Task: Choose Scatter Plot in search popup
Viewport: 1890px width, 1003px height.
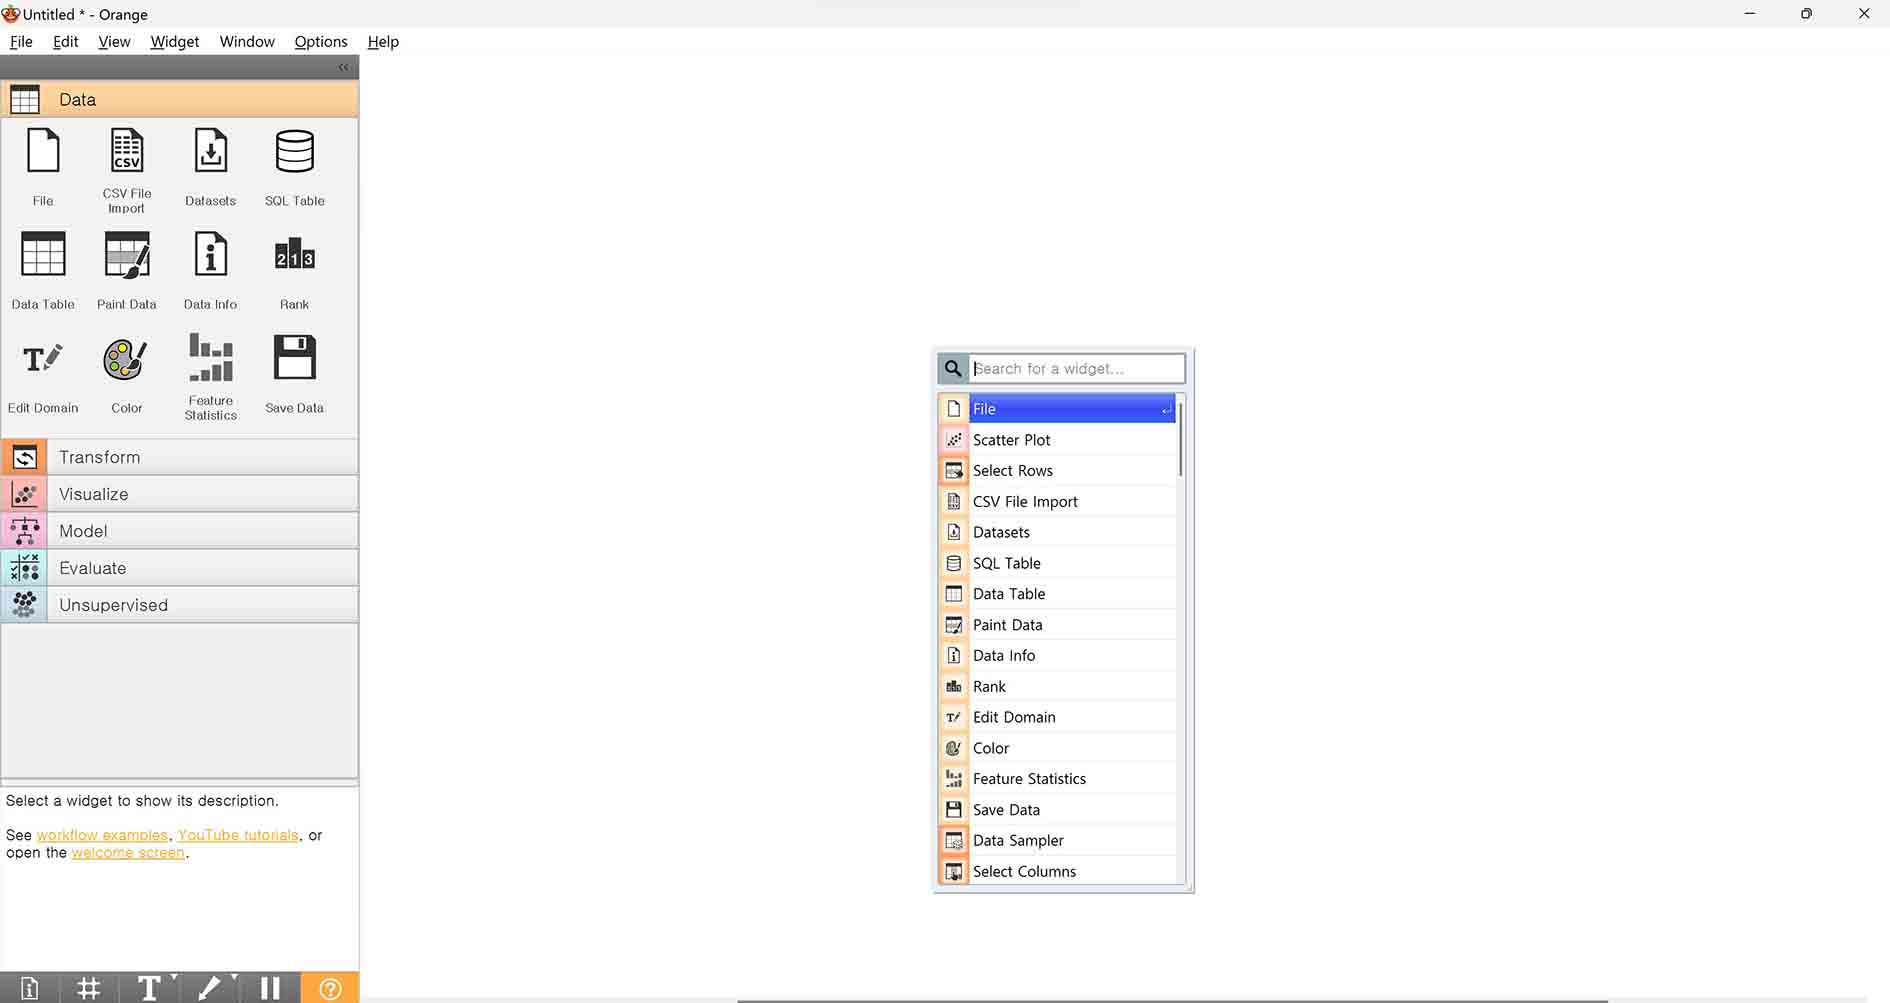Action: (x=1058, y=439)
